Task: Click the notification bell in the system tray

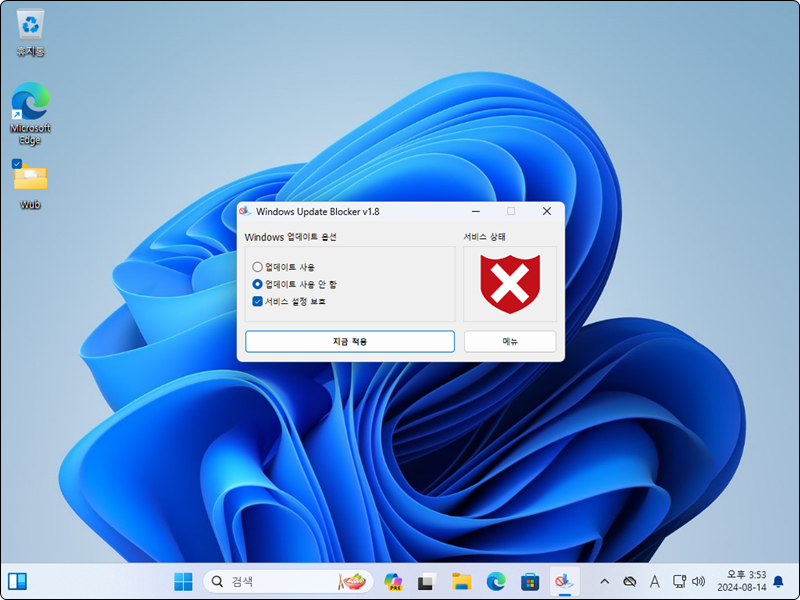Action: (x=779, y=581)
